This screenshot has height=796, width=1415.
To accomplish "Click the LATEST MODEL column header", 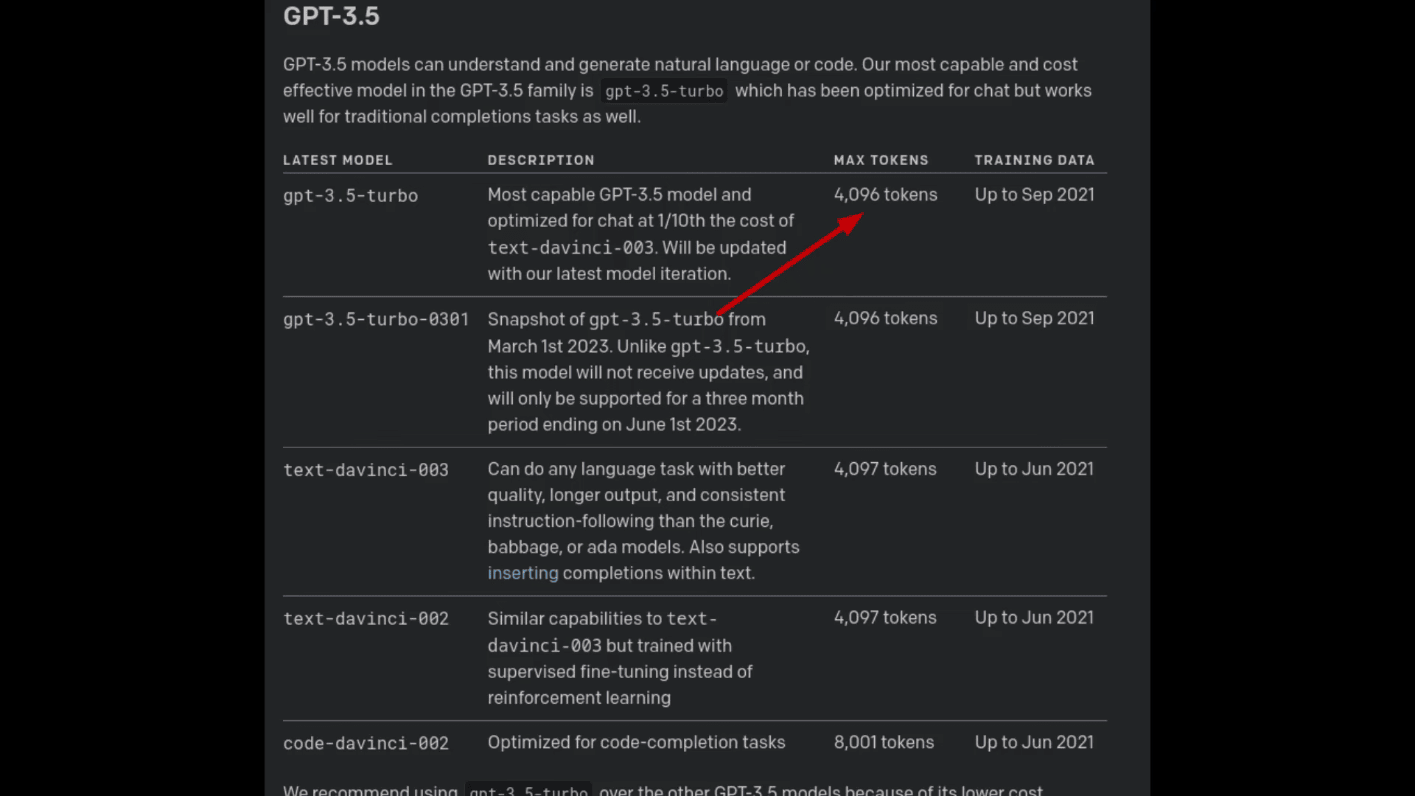I will (338, 160).
